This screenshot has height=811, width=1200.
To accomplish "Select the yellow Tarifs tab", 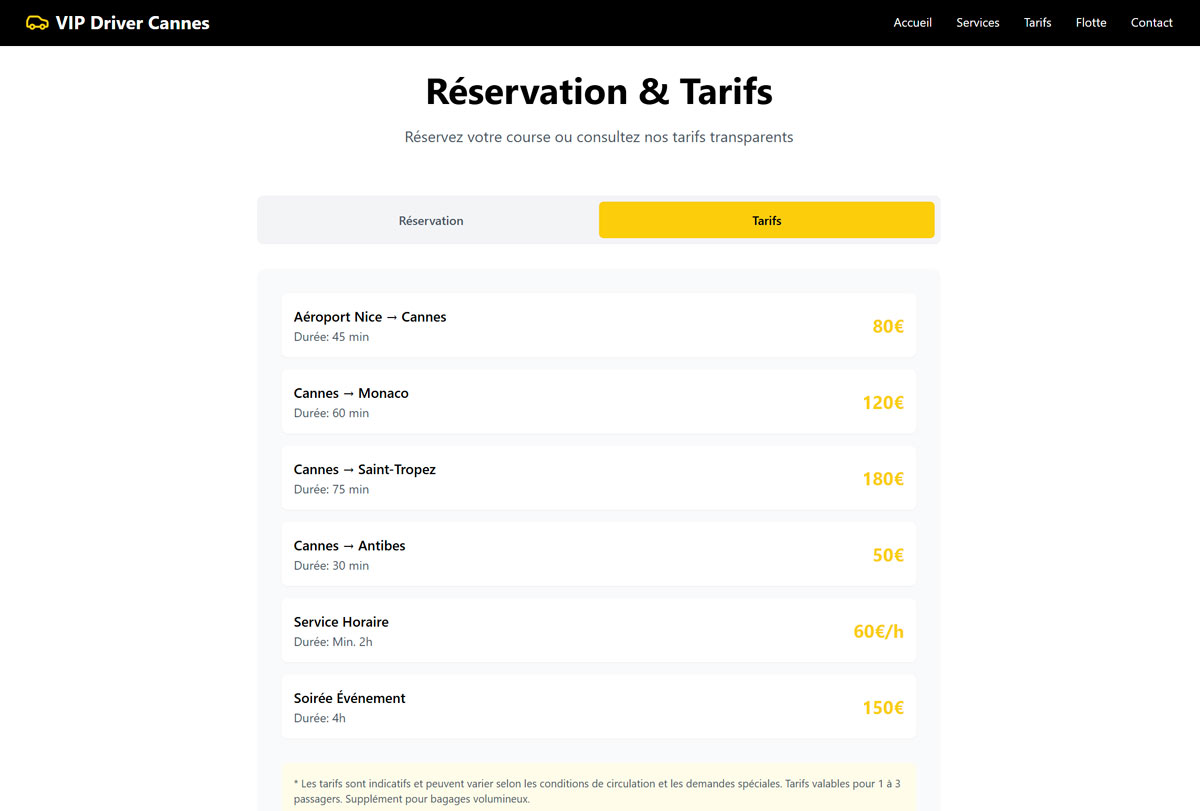I will pos(766,221).
